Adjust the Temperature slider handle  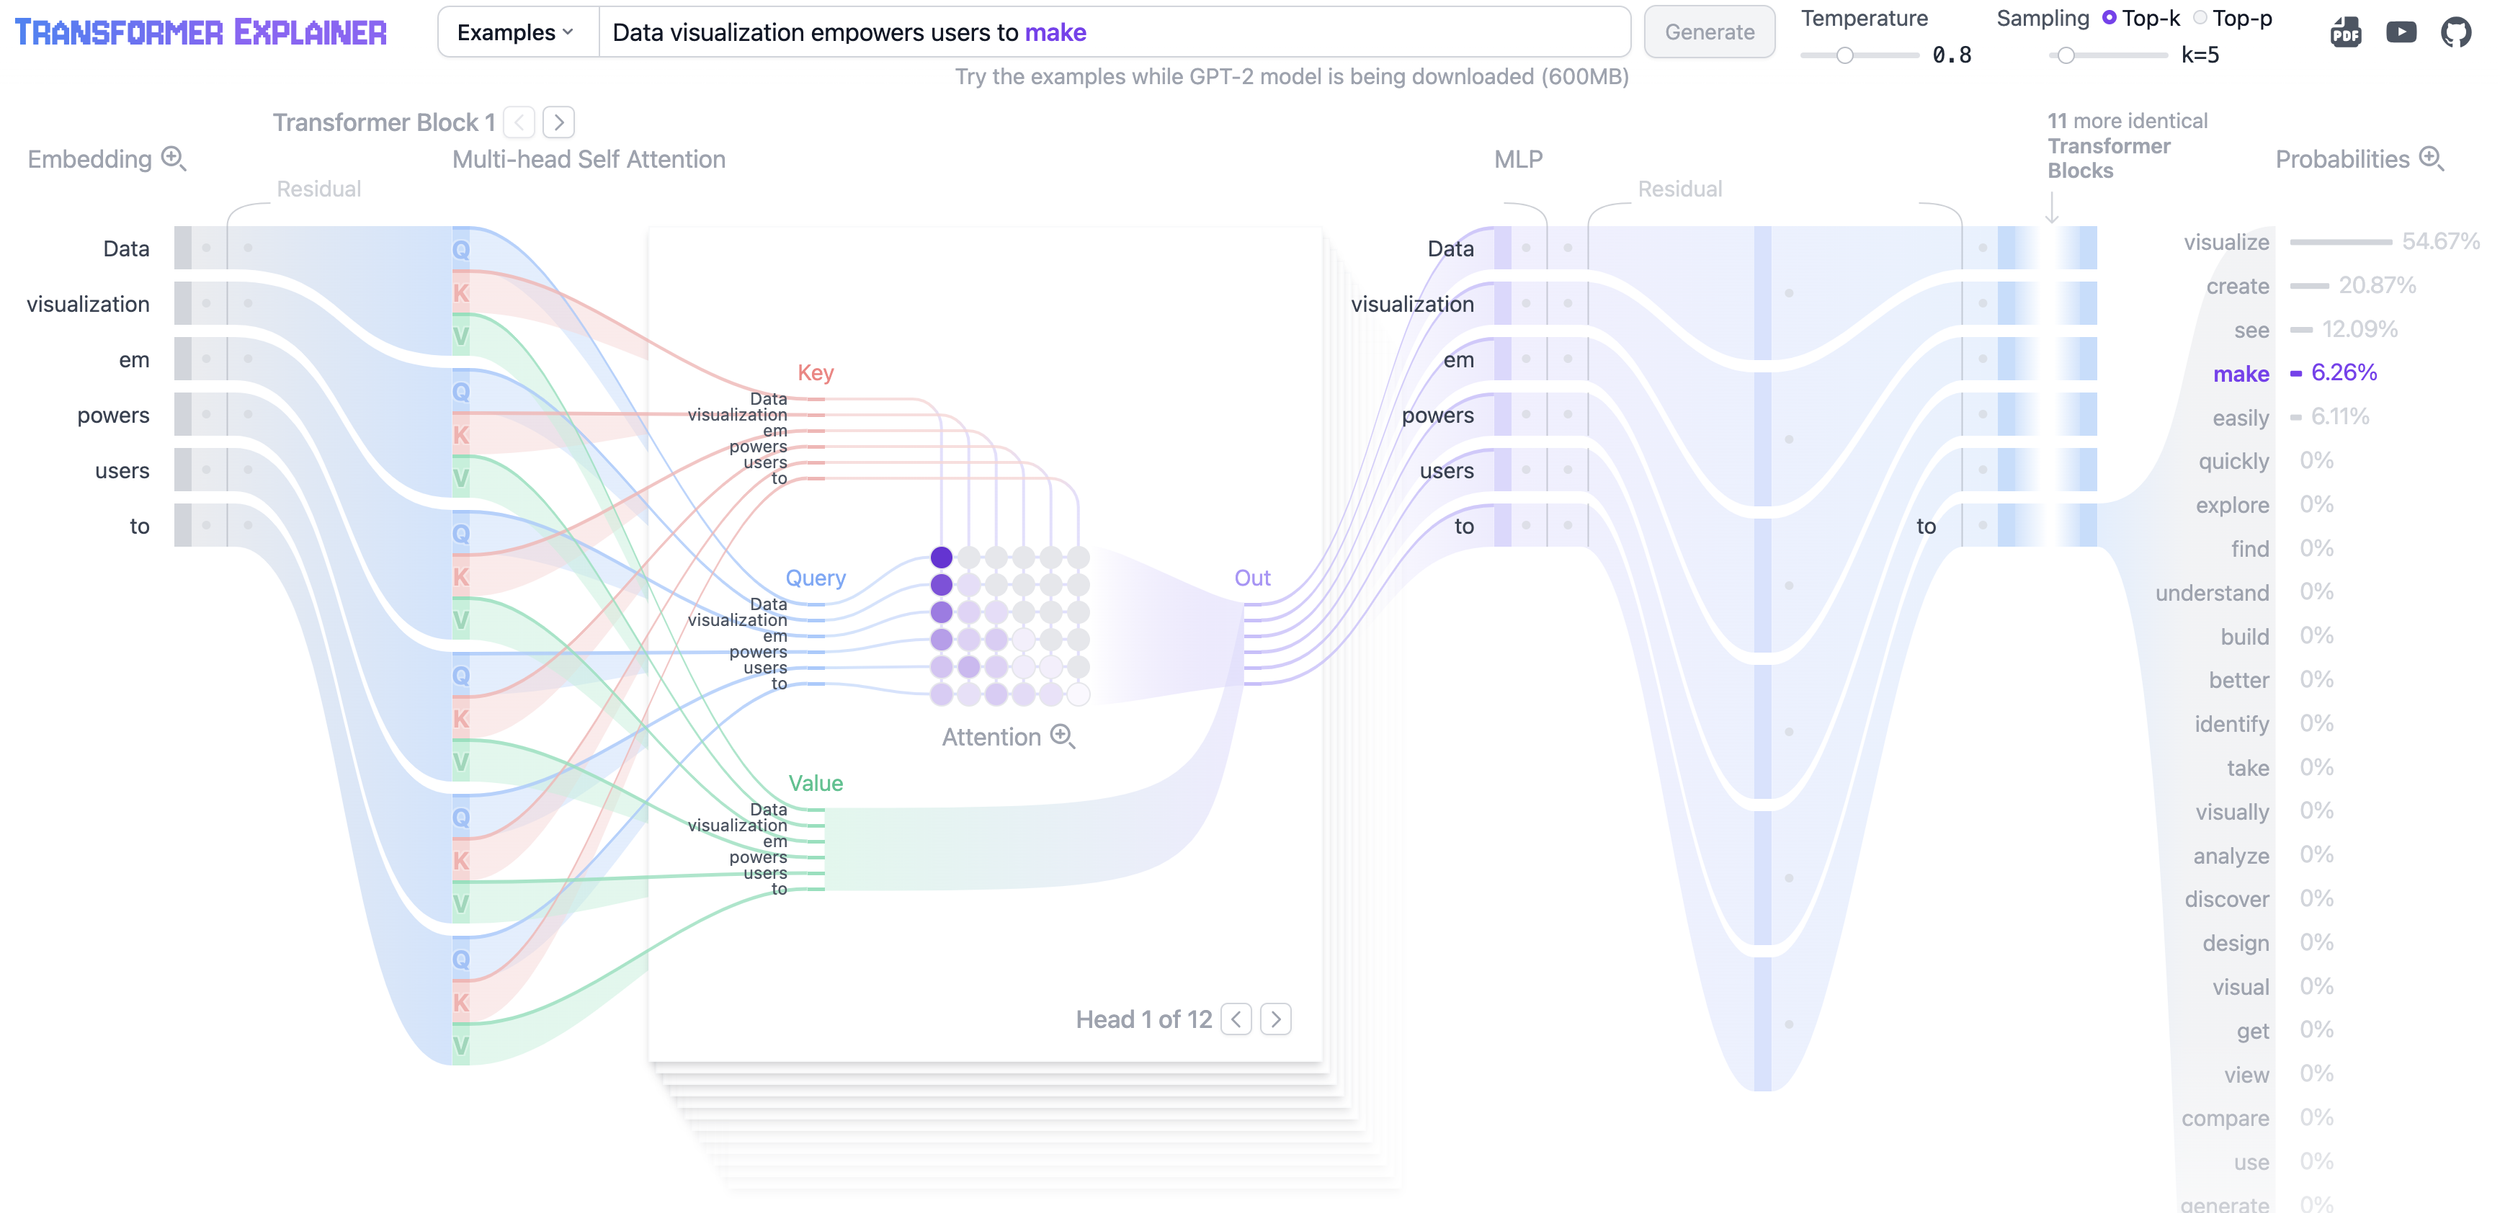[1845, 56]
